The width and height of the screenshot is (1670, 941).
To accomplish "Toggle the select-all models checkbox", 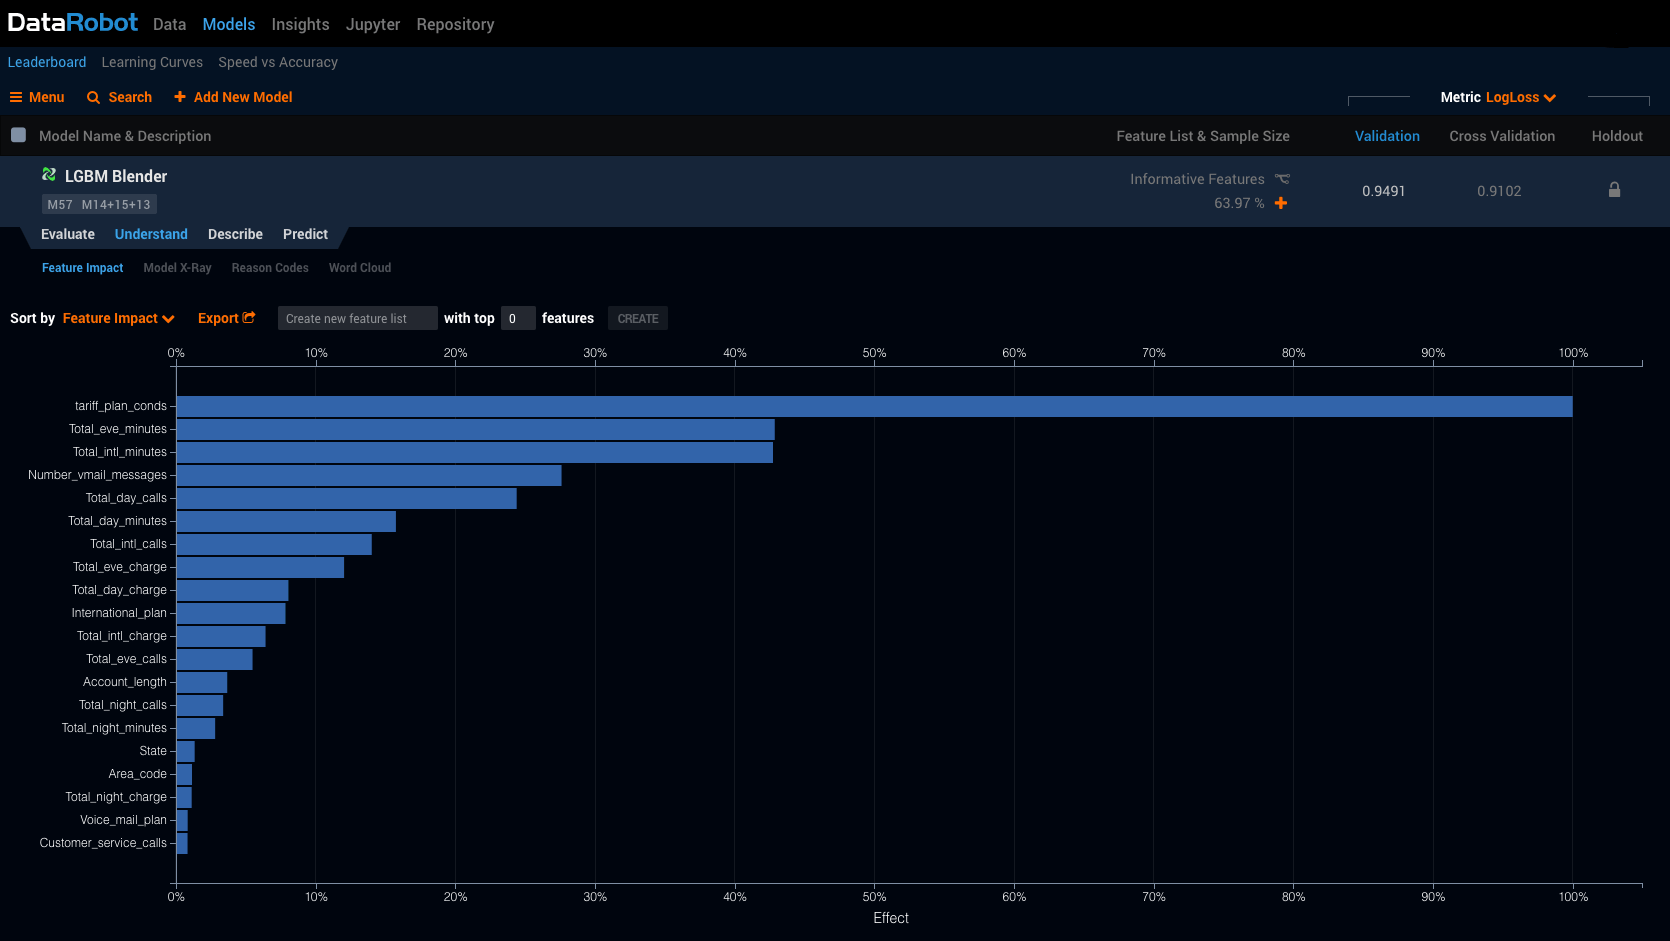I will point(18,135).
